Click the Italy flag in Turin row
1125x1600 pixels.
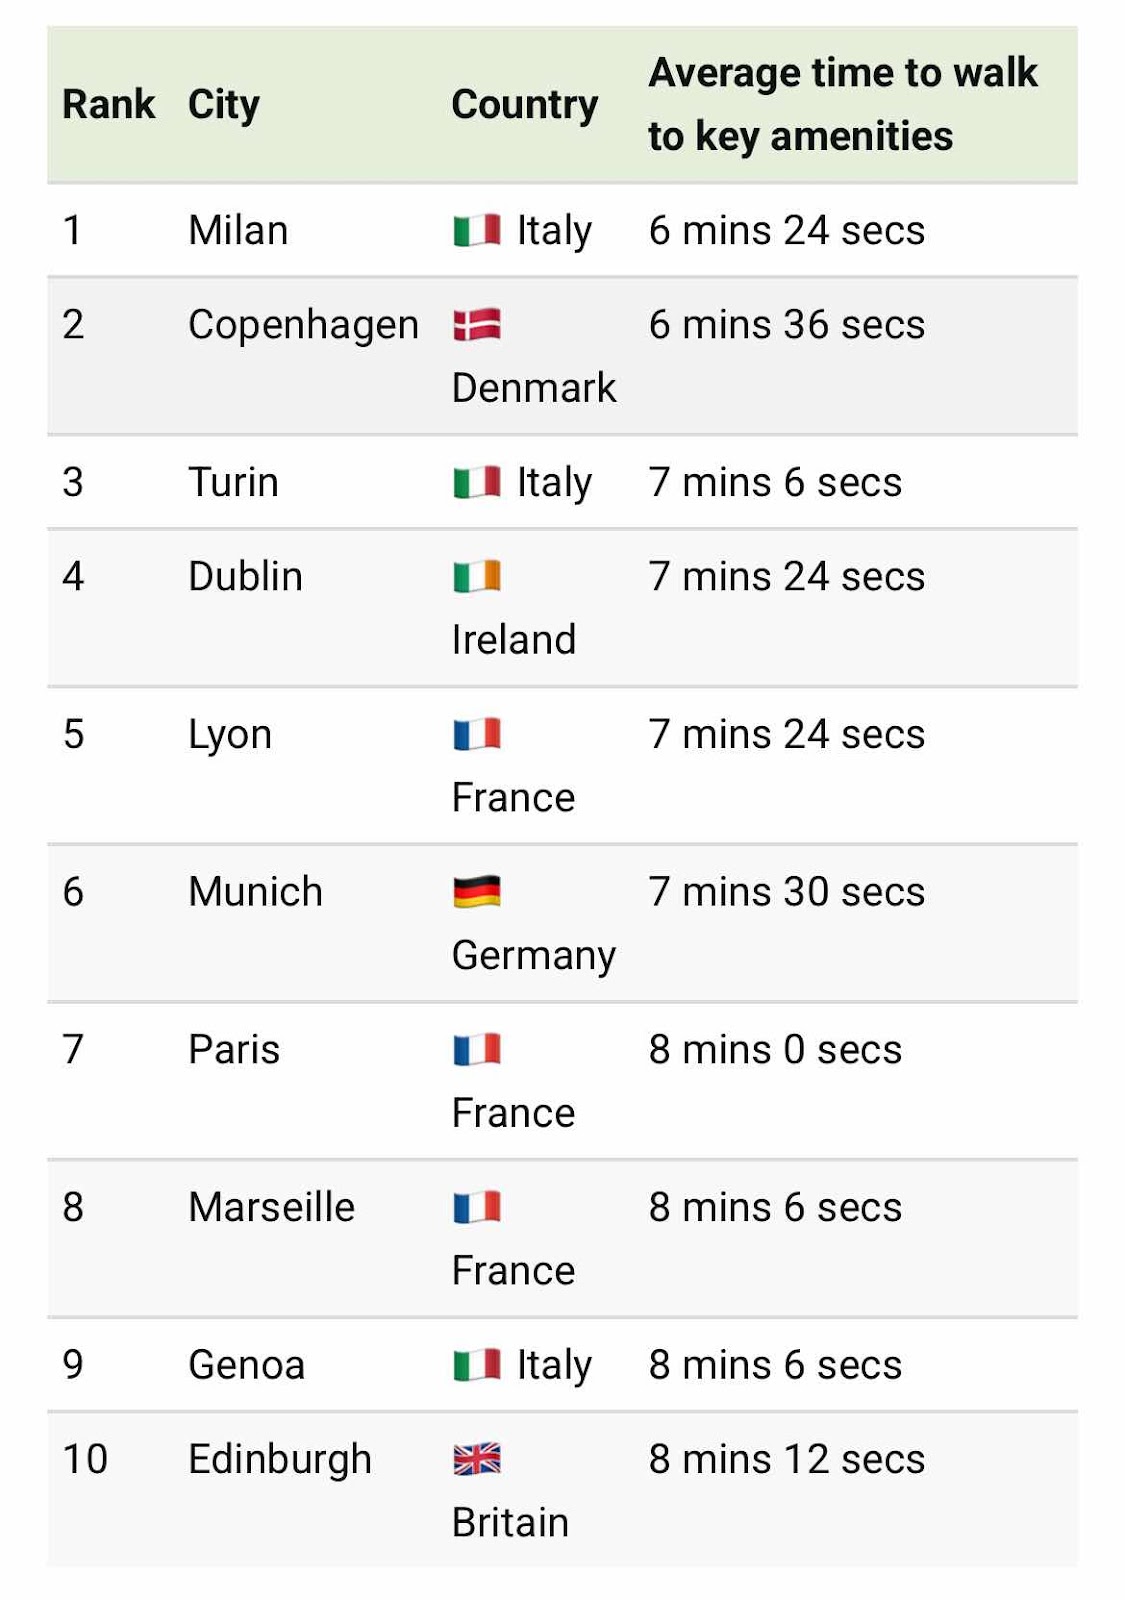pos(476,483)
